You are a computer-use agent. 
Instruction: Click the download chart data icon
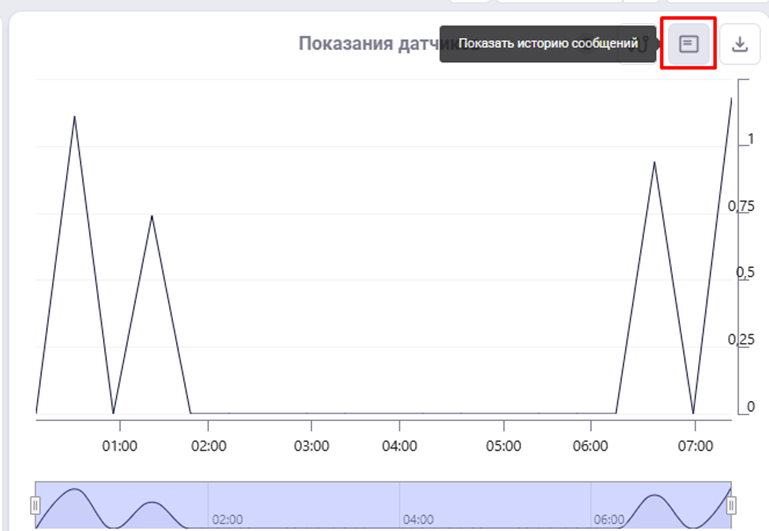tap(739, 44)
